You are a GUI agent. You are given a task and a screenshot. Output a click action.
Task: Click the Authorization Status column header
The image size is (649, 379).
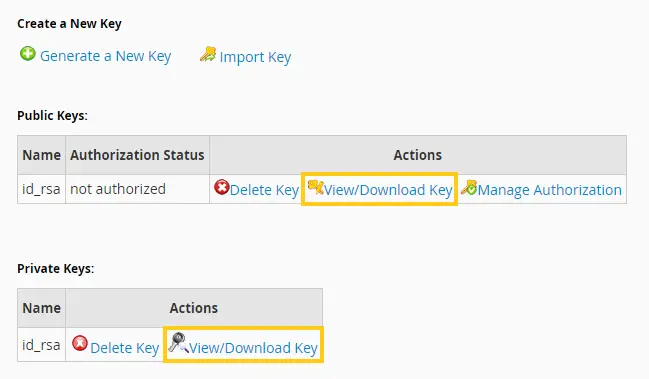[x=137, y=155]
